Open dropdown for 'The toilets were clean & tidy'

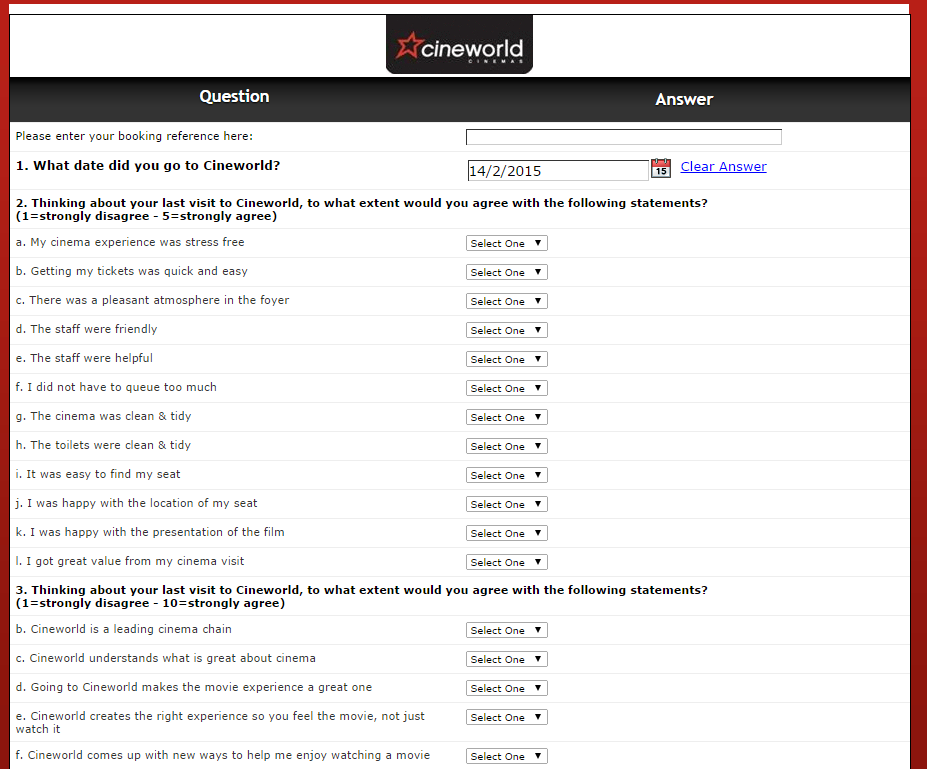tap(507, 446)
